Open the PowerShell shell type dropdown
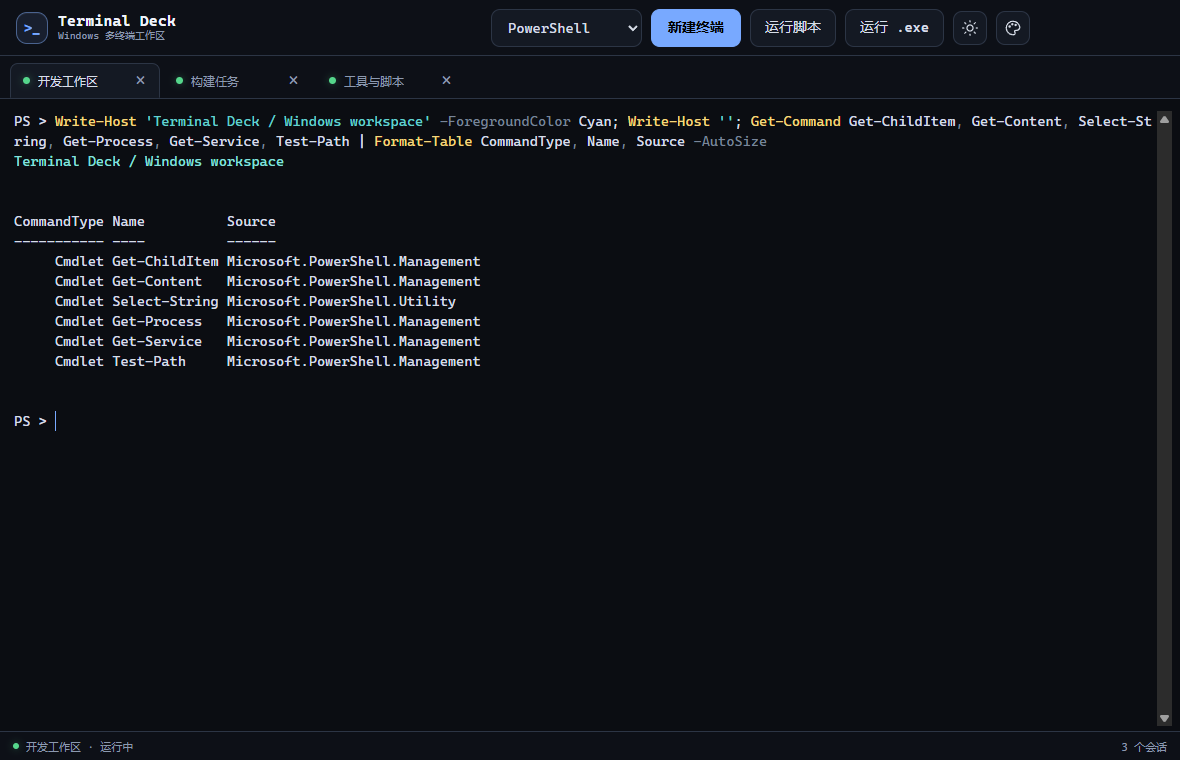 pos(566,28)
